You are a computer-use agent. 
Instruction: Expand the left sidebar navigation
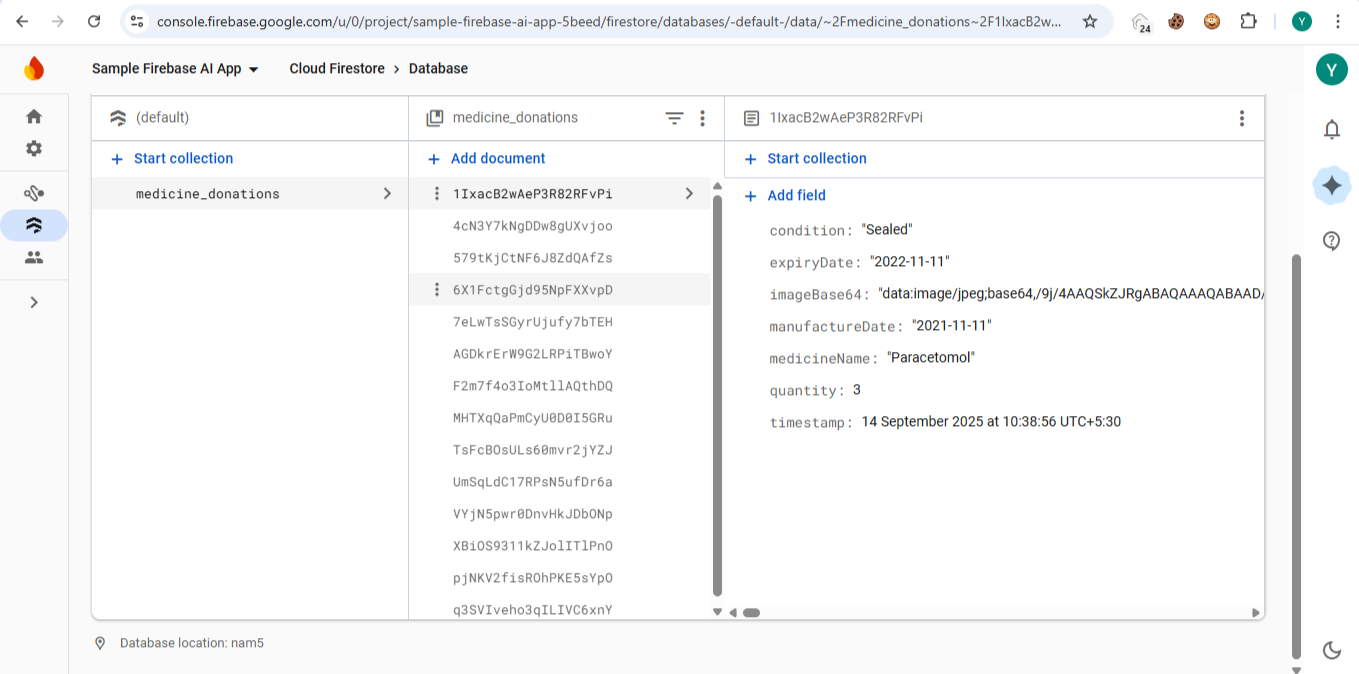pos(34,302)
